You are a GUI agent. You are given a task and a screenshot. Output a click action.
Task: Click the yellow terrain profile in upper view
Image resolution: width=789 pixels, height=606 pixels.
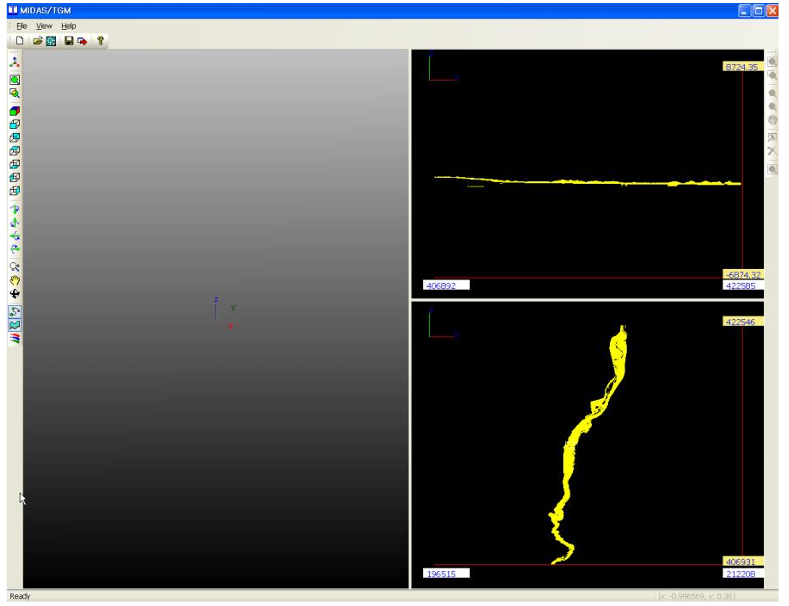pyautogui.click(x=587, y=181)
